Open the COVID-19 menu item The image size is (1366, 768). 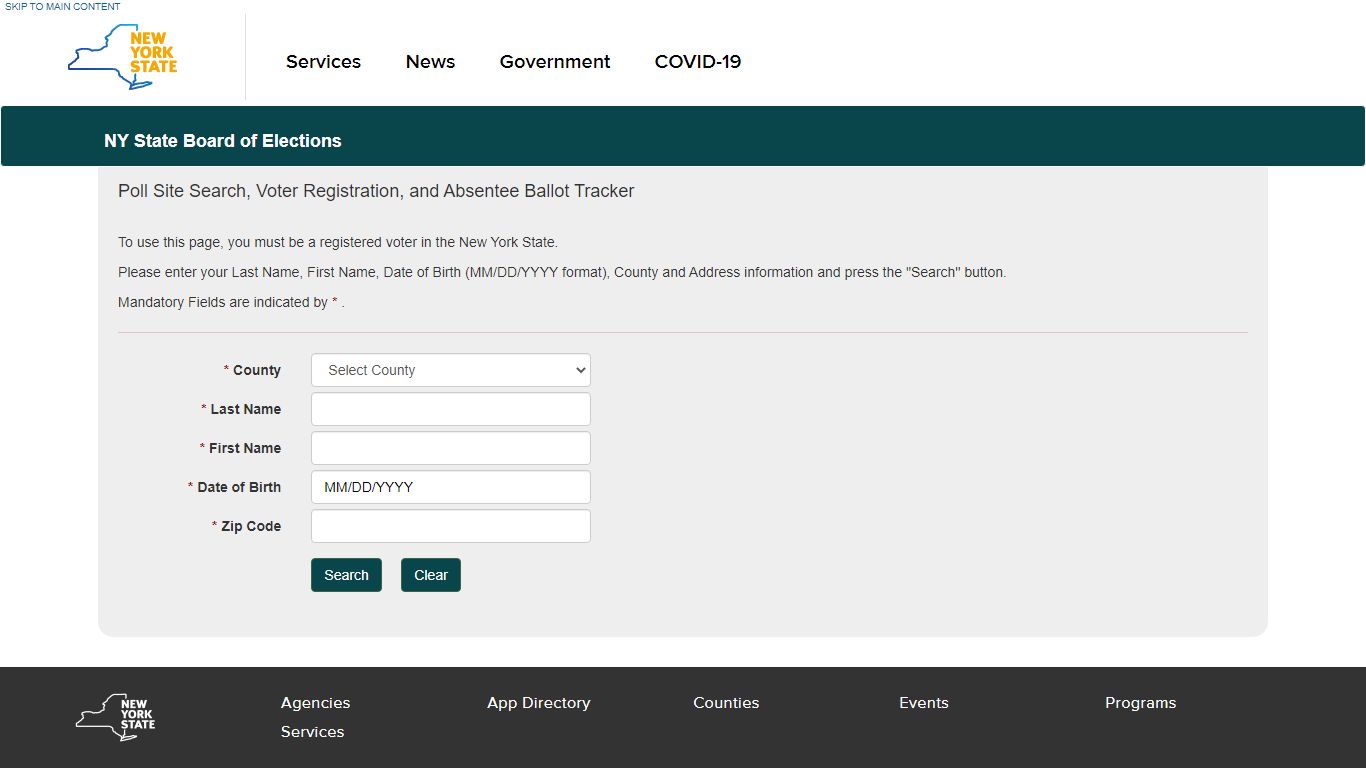pyautogui.click(x=698, y=61)
